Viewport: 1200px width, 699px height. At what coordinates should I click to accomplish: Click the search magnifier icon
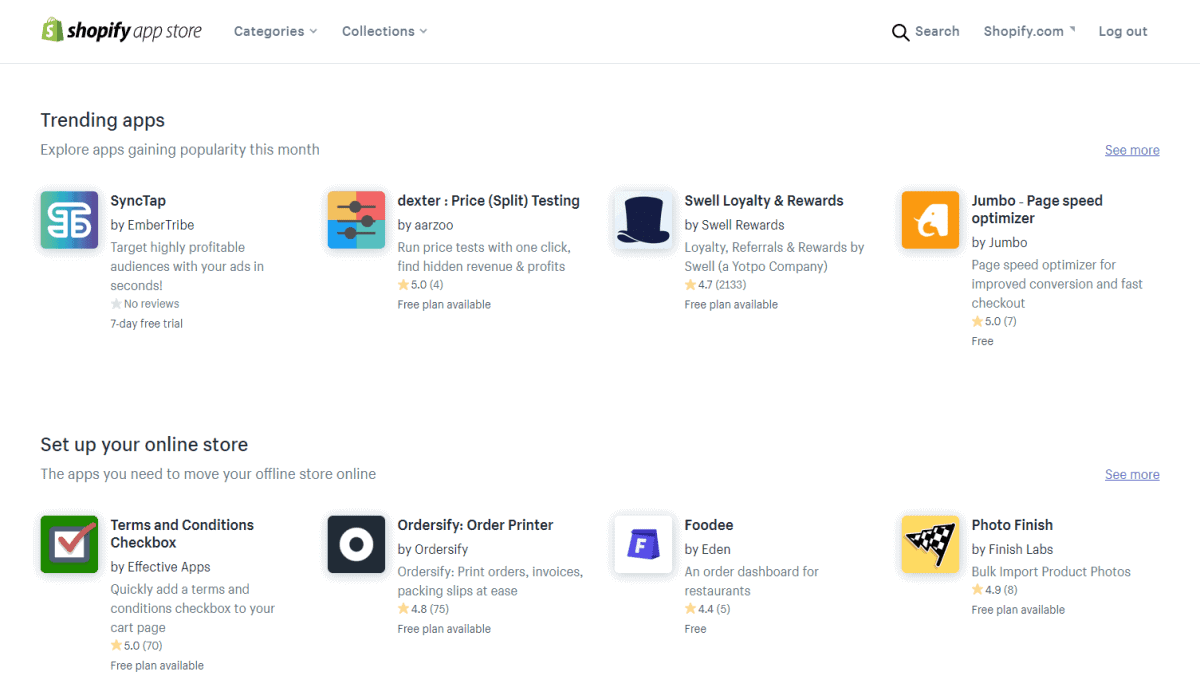coord(900,32)
